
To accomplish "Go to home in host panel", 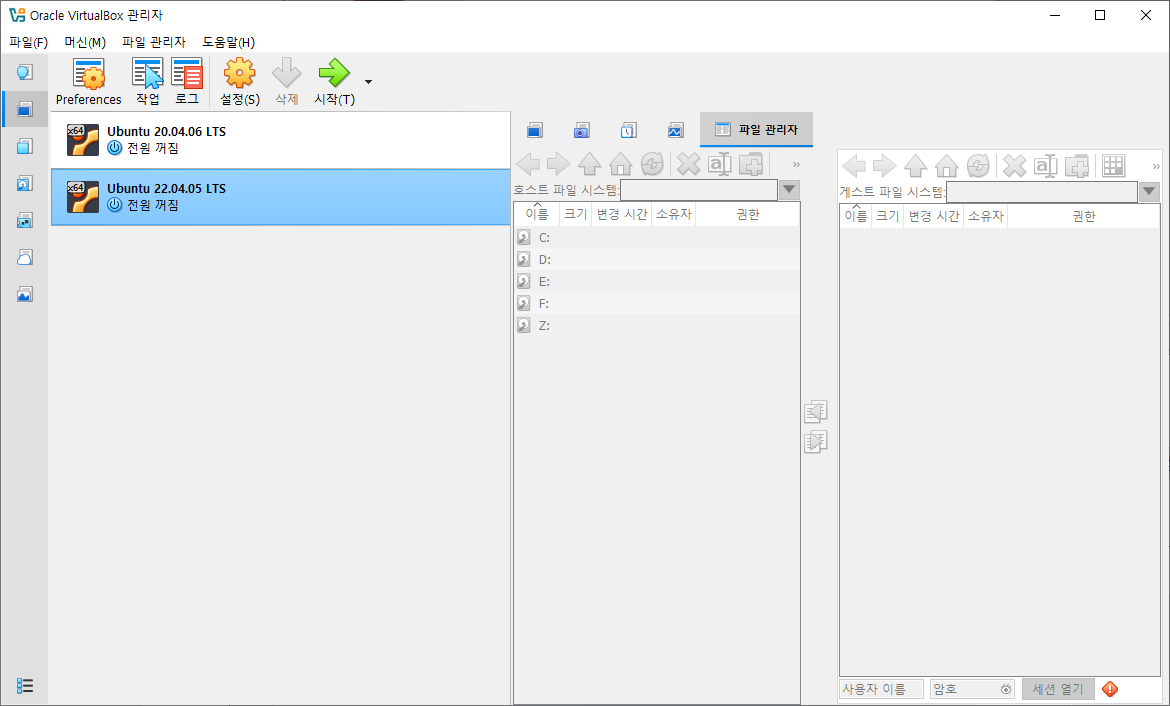I will pyautogui.click(x=621, y=164).
